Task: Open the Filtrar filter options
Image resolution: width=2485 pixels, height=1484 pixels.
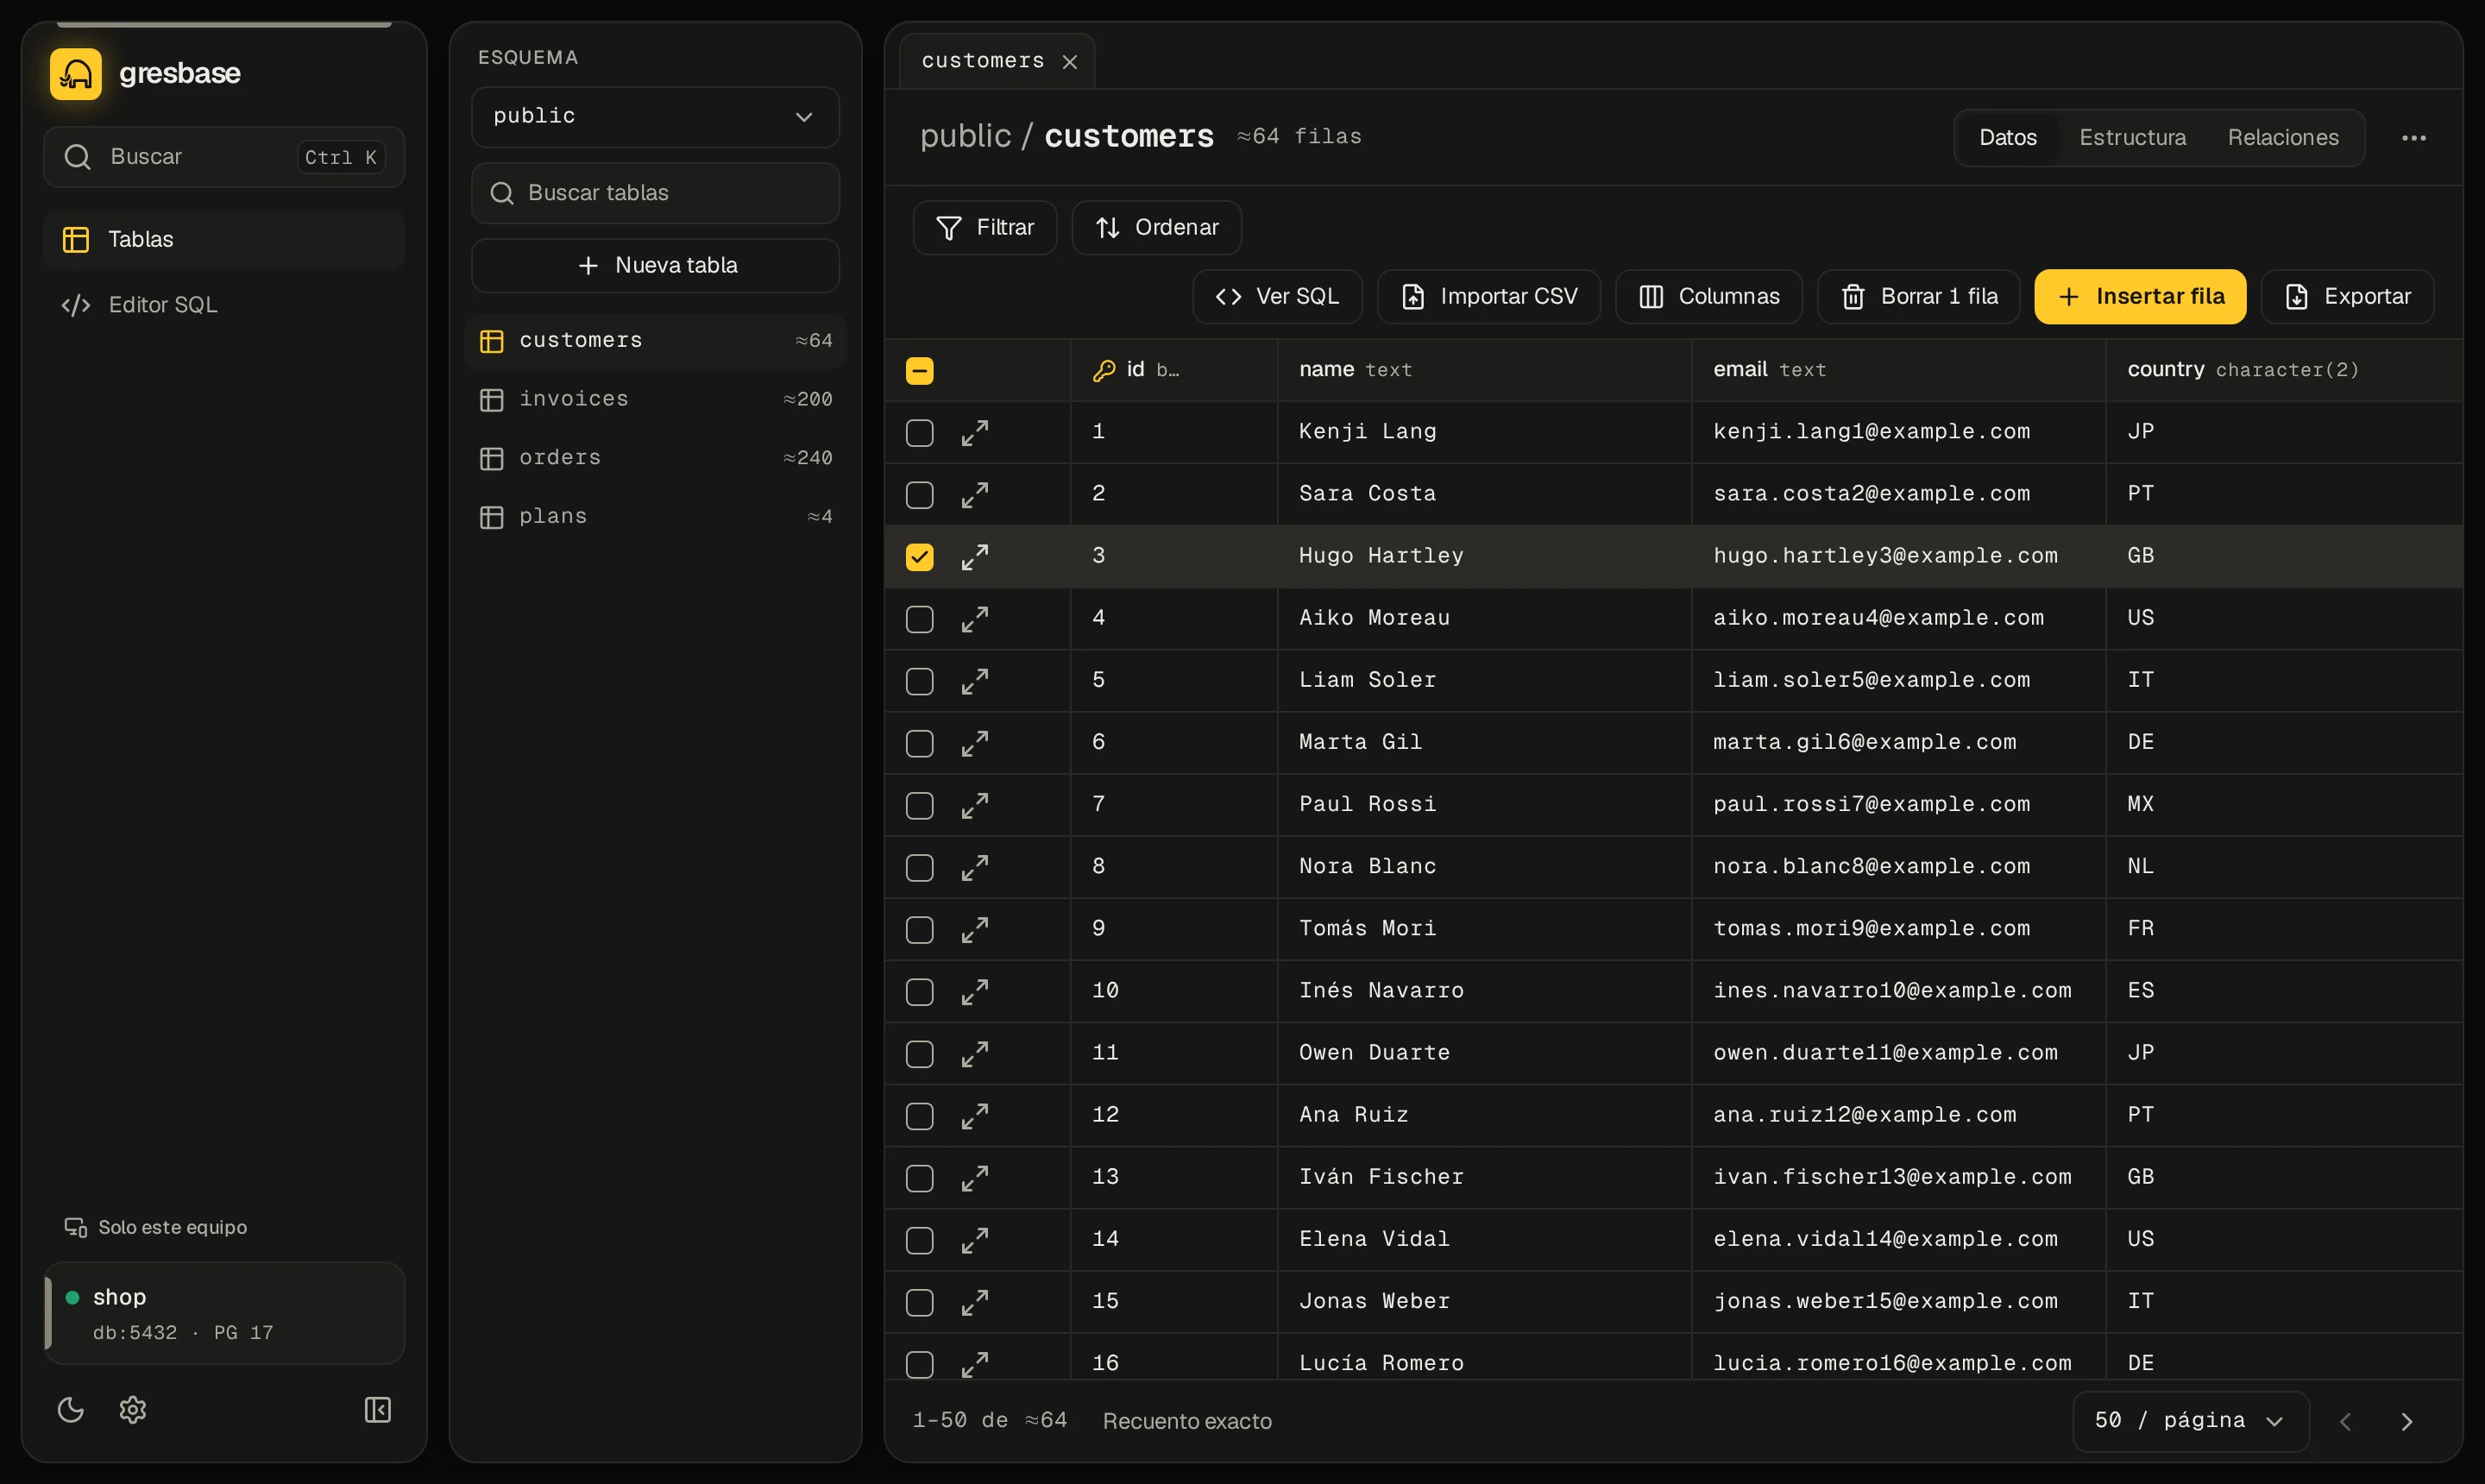Action: 984,228
